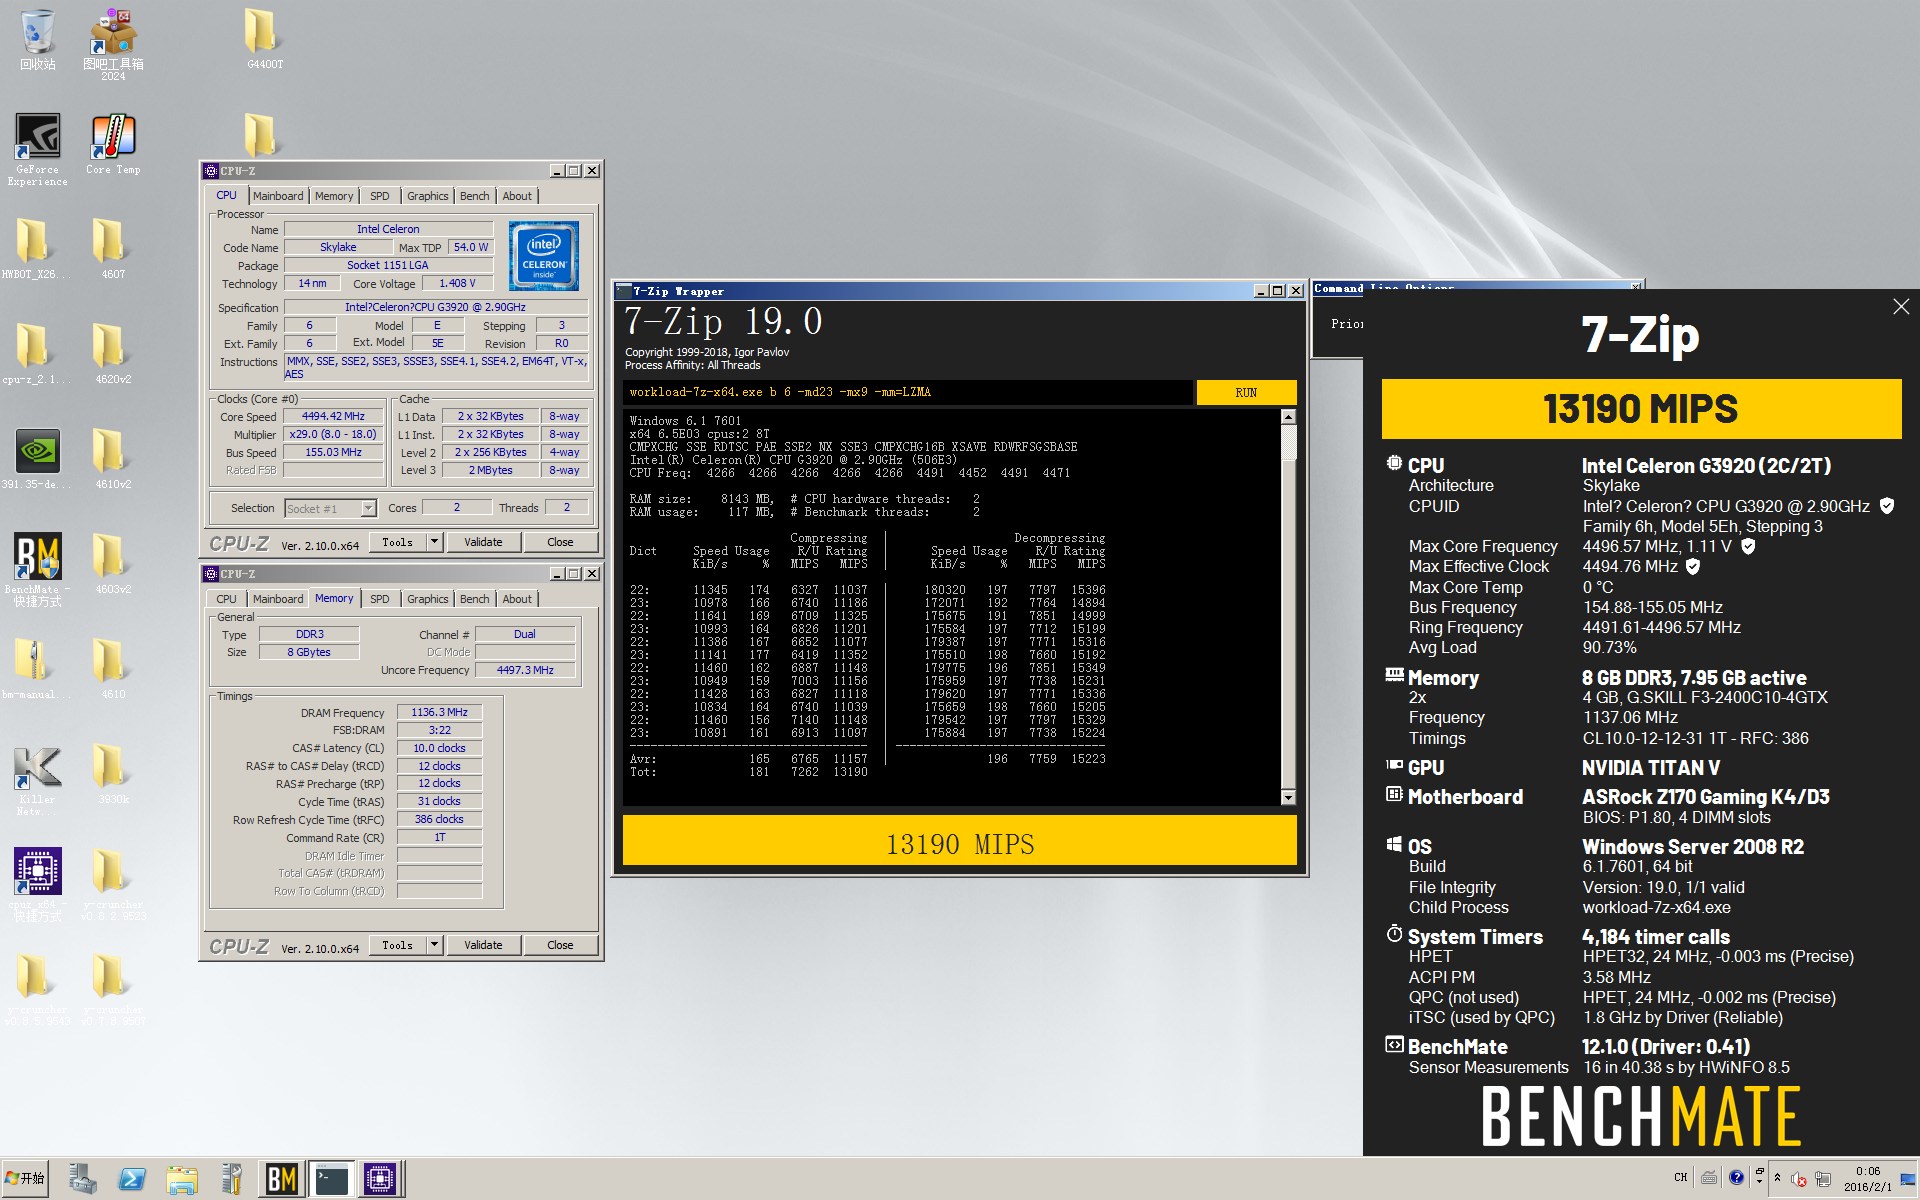Open About tab in upper CPU-Z window

[x=517, y=196]
